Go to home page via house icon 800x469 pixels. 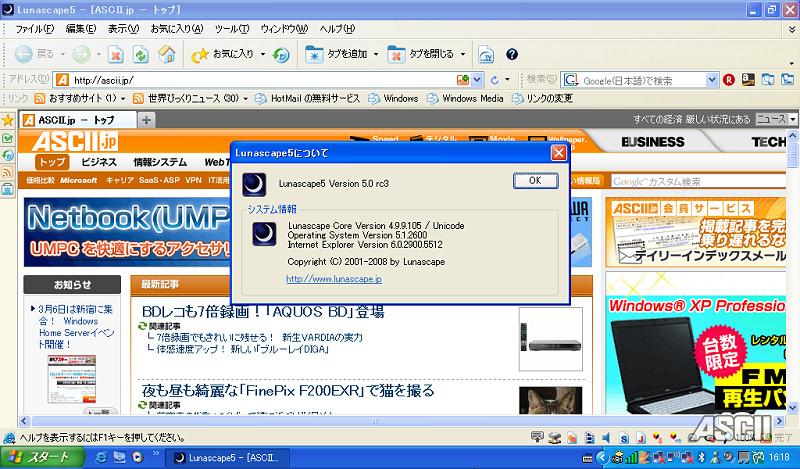167,54
